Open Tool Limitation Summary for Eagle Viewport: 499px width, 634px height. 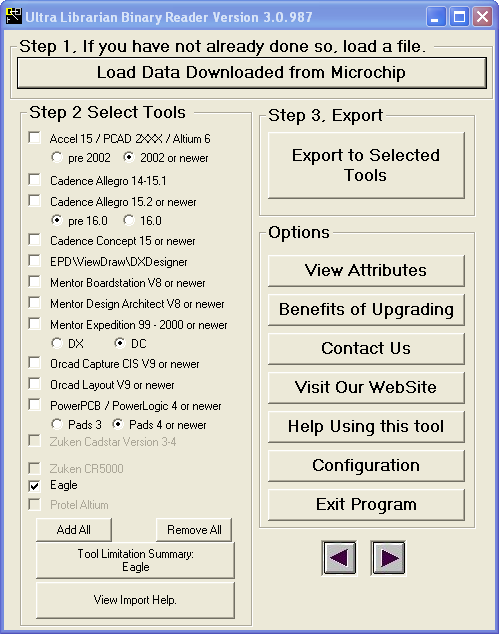click(135, 560)
